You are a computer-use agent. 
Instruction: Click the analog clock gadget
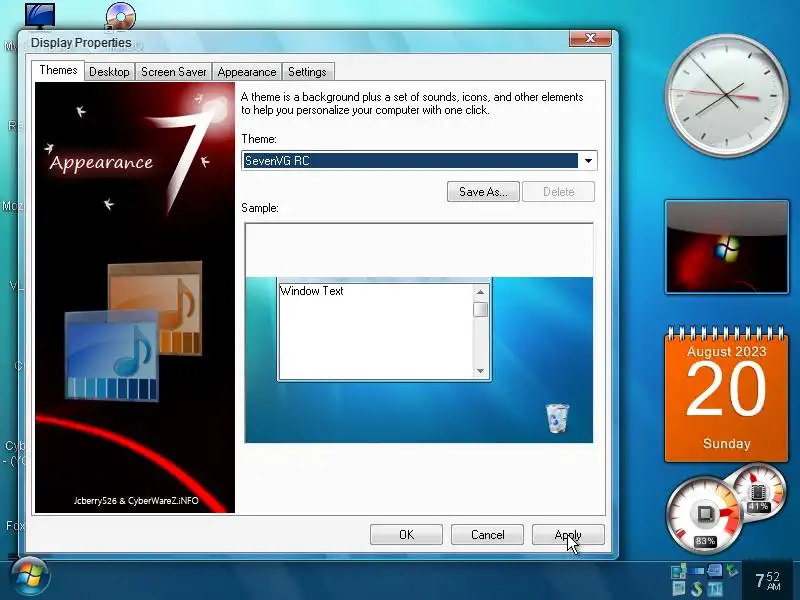point(727,95)
